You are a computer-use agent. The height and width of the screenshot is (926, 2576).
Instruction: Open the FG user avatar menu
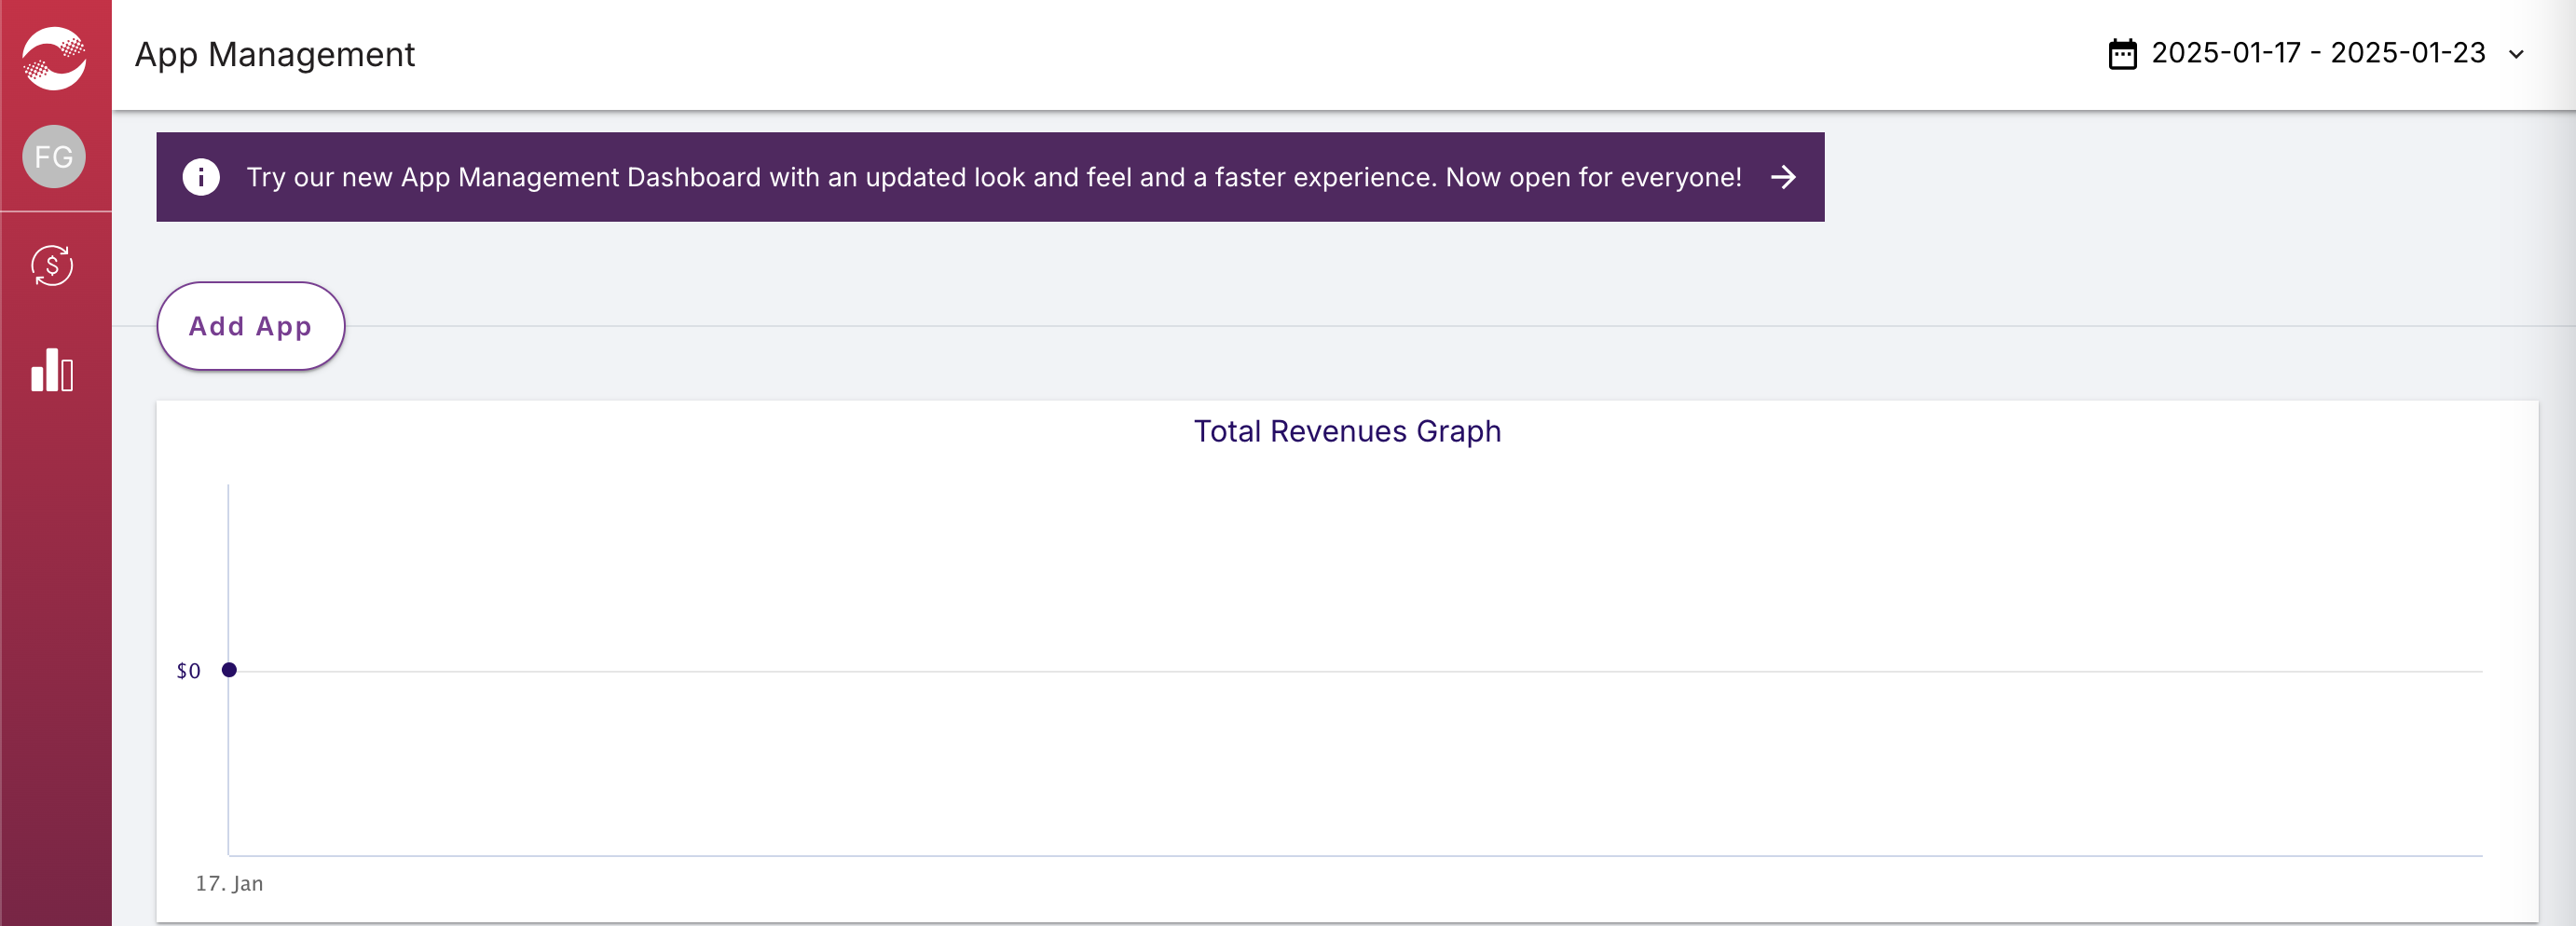pos(54,157)
